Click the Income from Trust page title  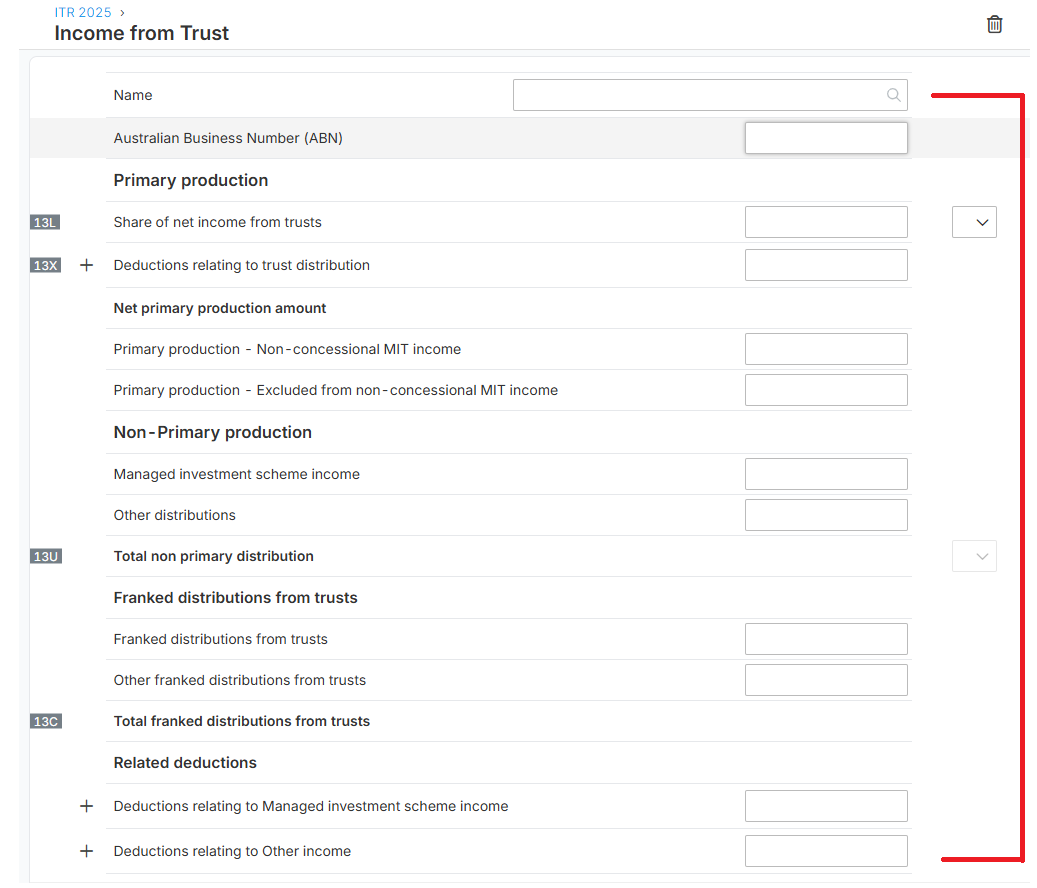(142, 33)
